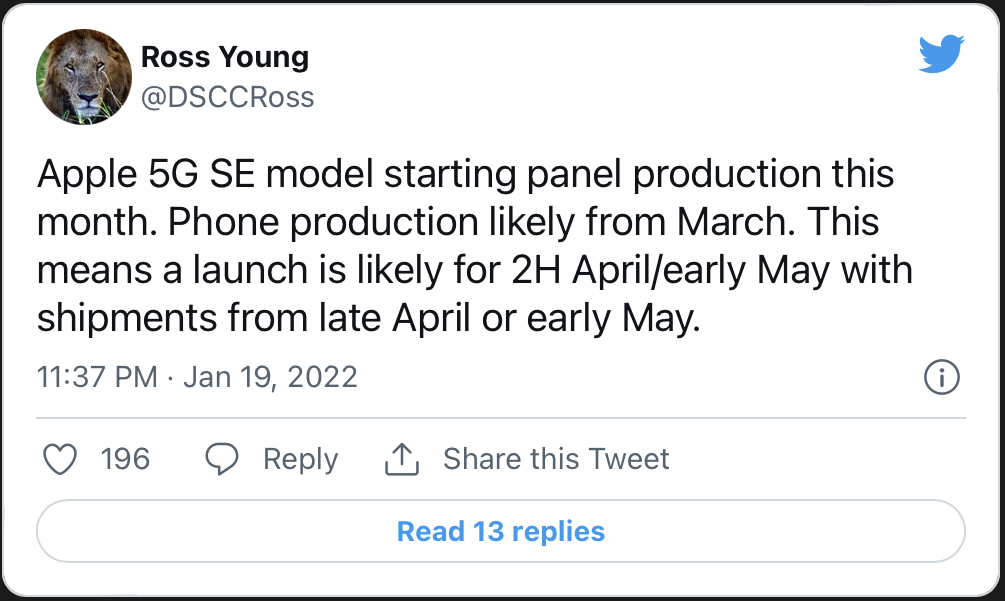
Task: Click the Twitter bird logo
Action: 941,54
